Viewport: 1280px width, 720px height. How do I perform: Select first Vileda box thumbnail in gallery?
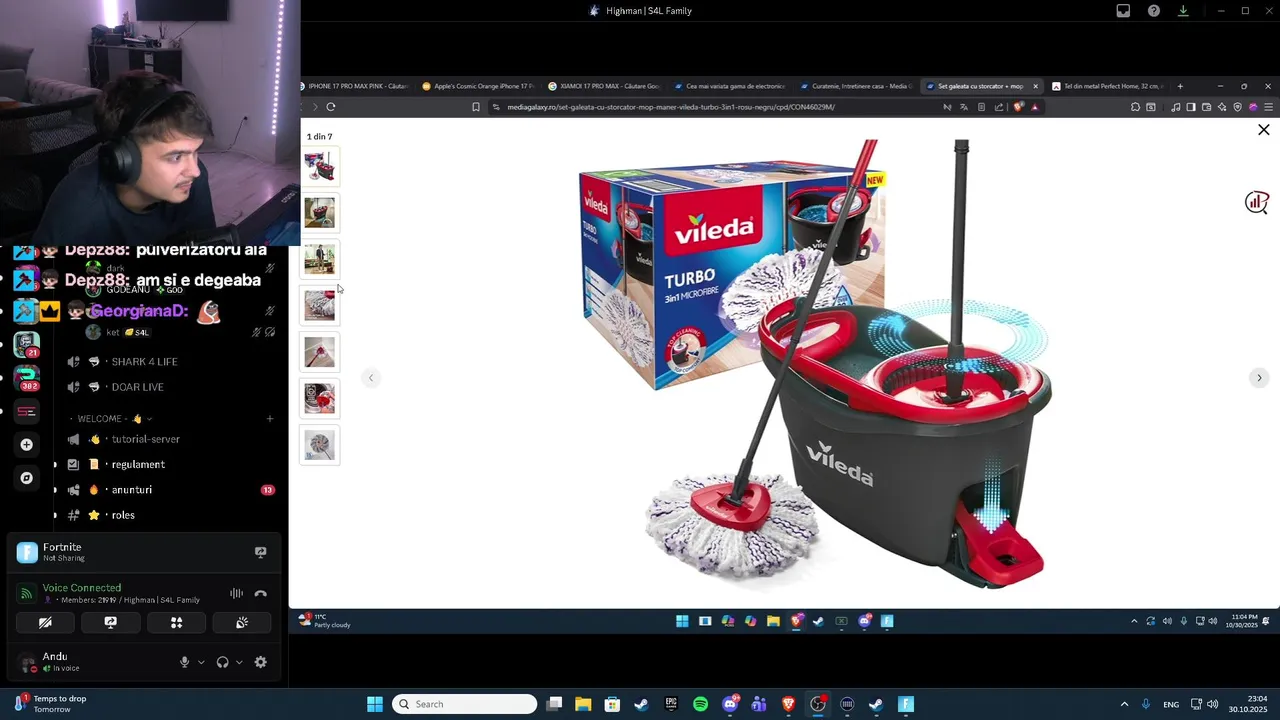click(x=320, y=166)
